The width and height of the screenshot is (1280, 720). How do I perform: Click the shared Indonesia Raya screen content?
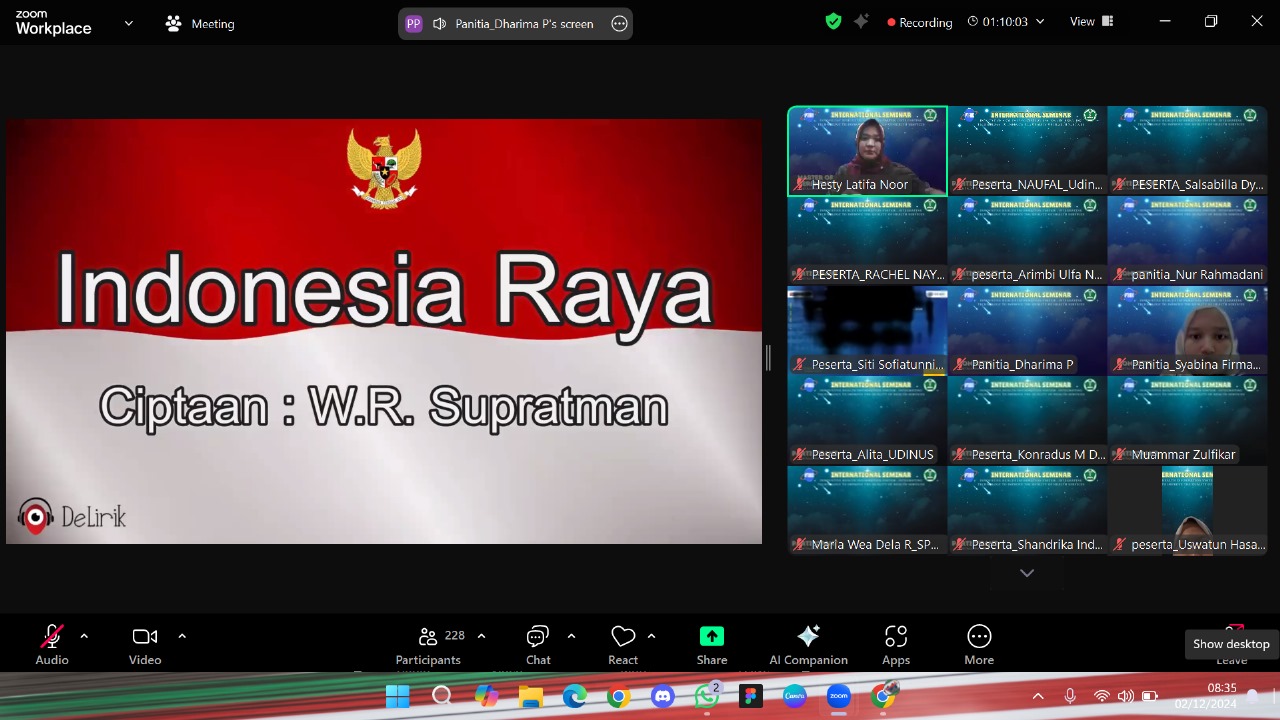(384, 331)
